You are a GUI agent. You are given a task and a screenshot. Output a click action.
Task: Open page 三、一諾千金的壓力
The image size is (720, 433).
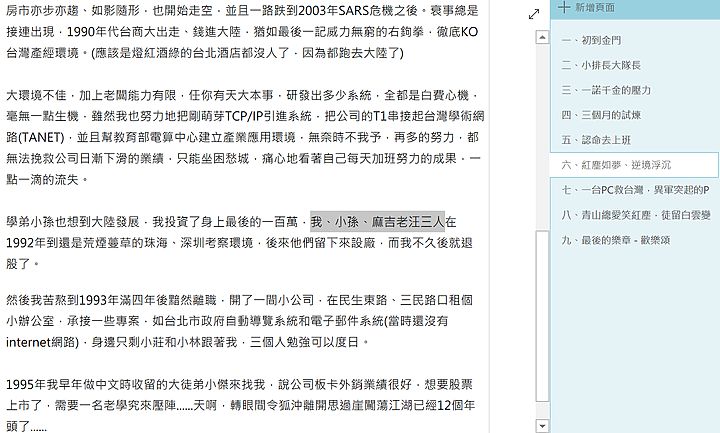(606, 90)
